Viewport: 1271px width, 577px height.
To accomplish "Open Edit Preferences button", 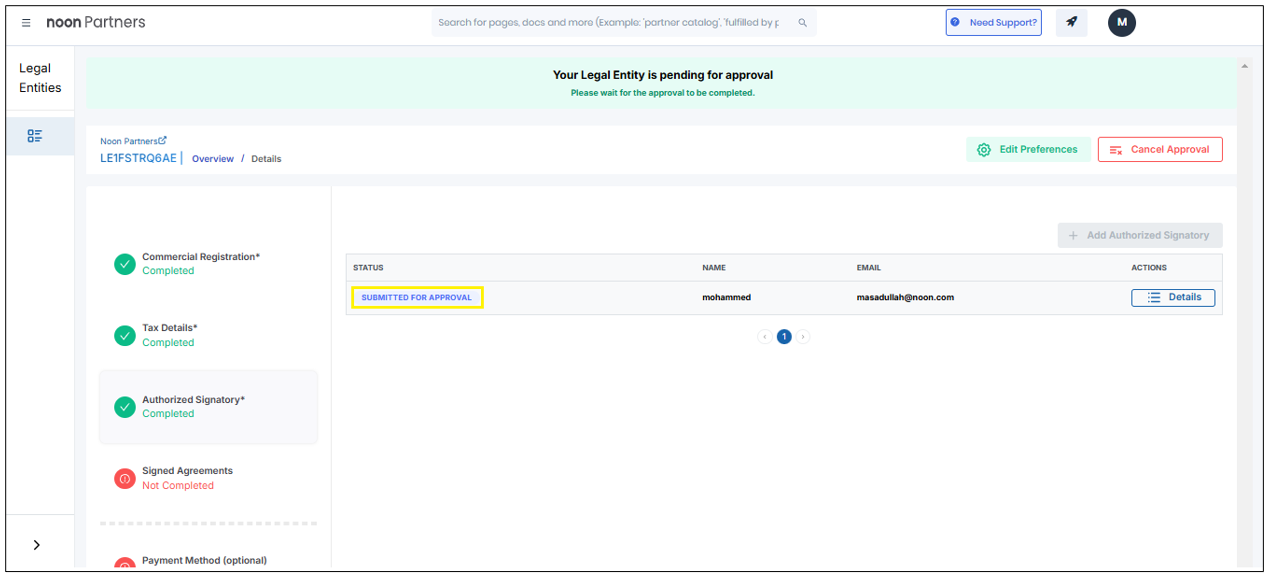I will [x=1028, y=150].
